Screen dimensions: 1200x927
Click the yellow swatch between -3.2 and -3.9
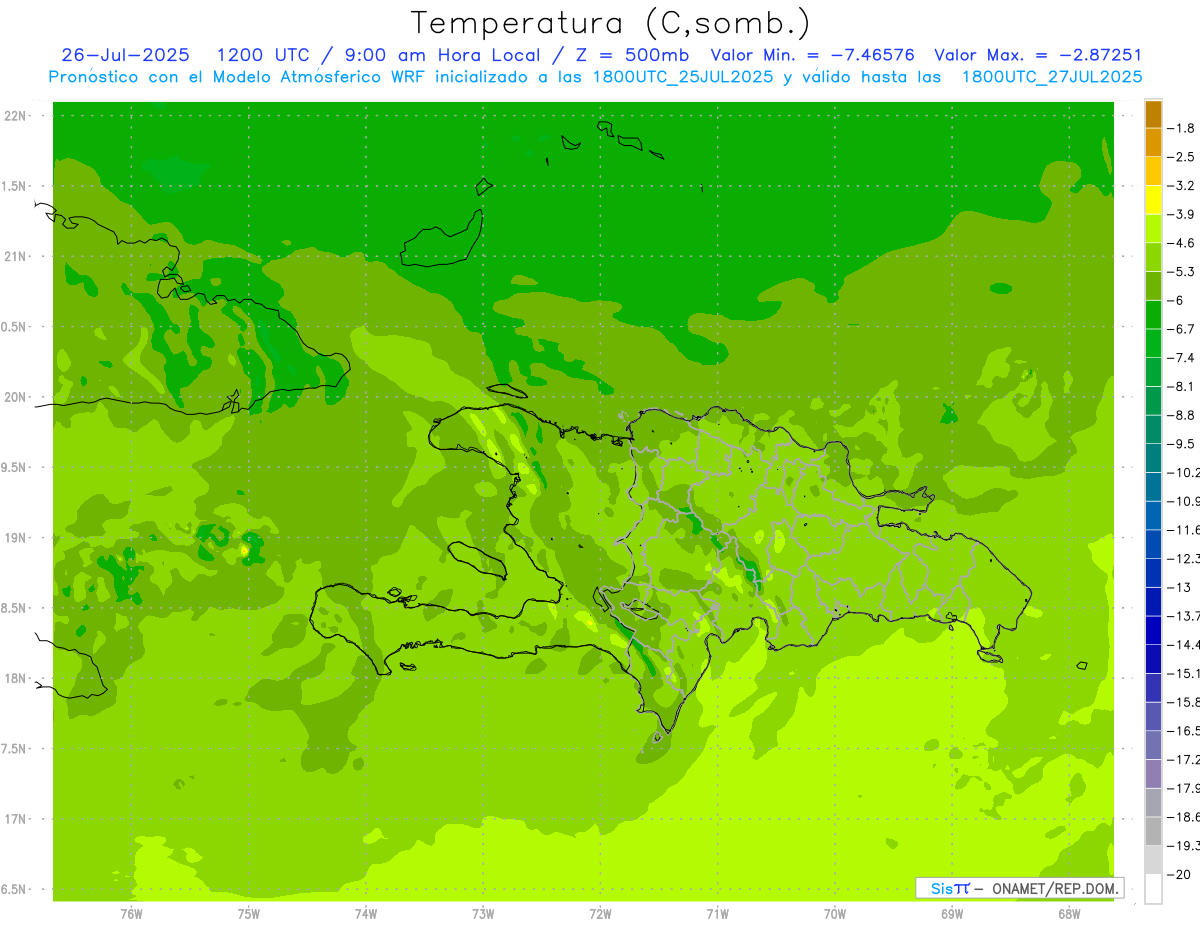[1153, 200]
